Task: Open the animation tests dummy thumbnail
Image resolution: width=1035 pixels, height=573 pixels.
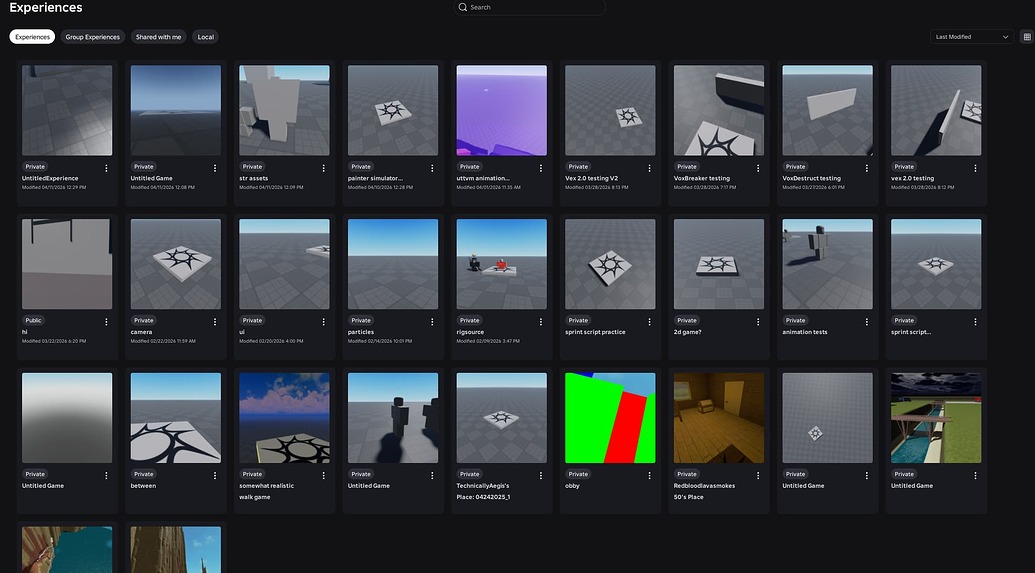Action: click(828, 264)
